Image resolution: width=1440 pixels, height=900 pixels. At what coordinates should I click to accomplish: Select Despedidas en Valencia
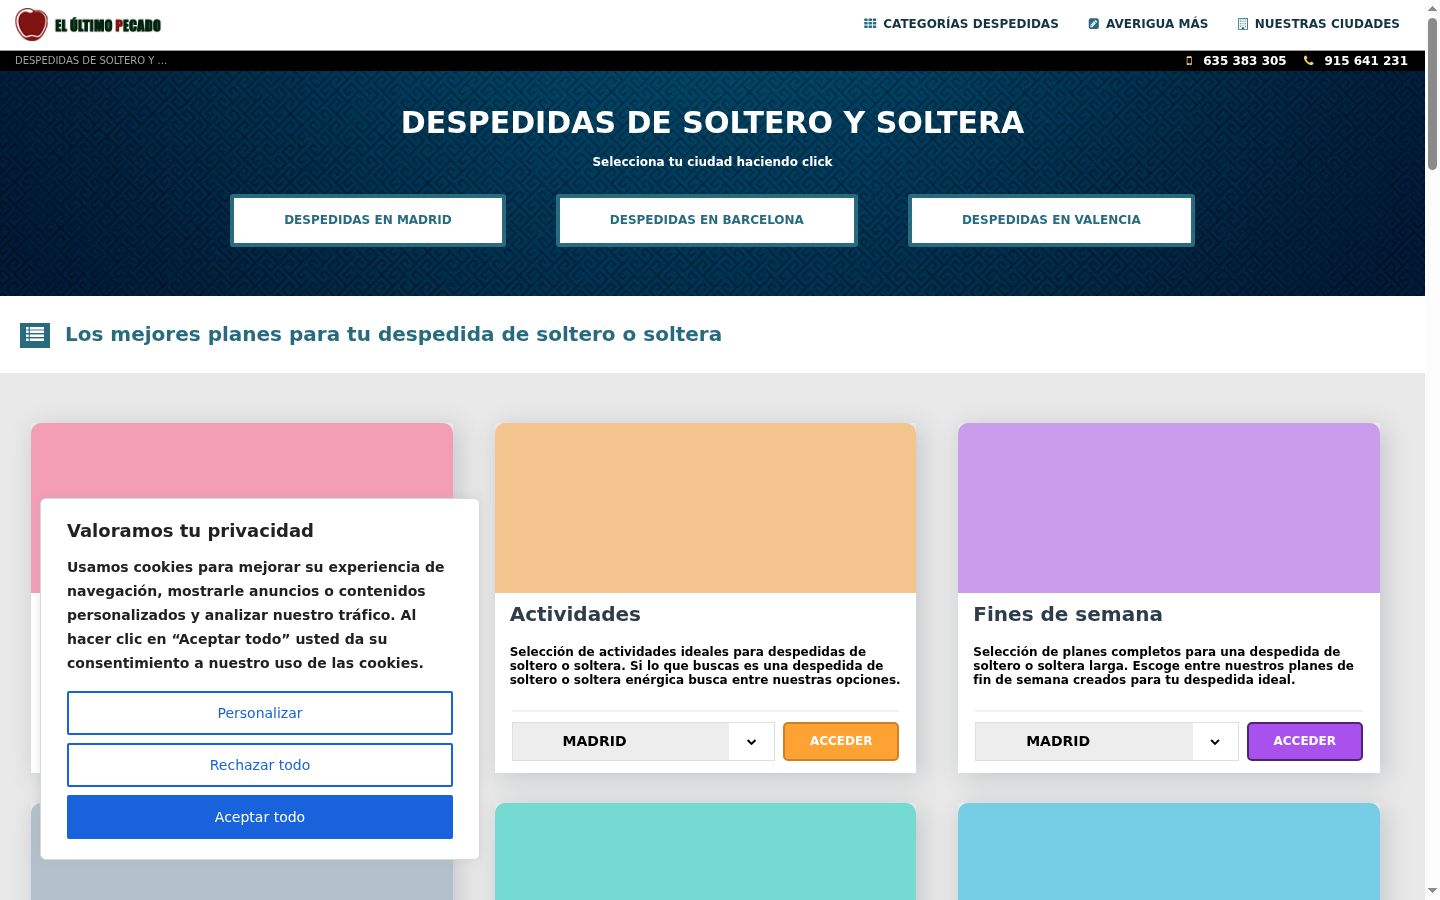[x=1051, y=220]
